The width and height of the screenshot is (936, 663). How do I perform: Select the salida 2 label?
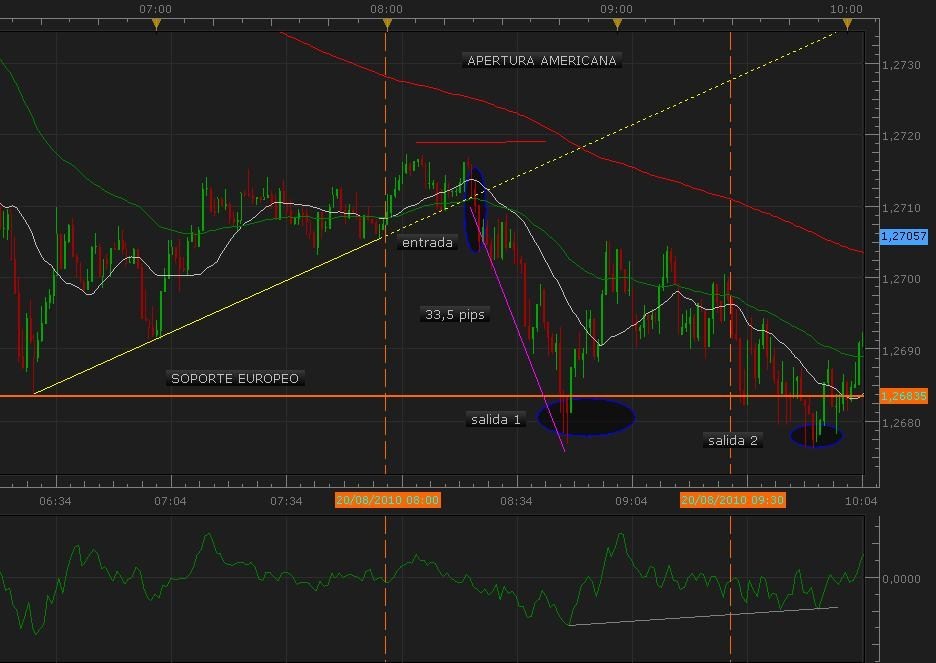tap(732, 440)
